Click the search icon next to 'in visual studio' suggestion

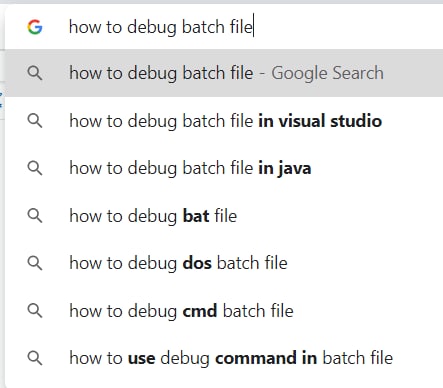point(35,120)
